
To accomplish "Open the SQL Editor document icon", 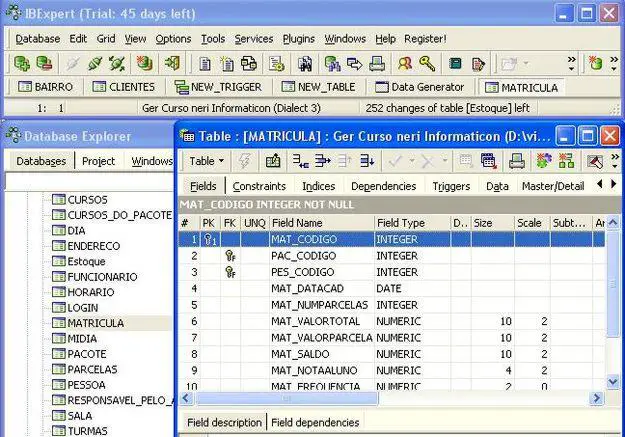I will click(204, 63).
